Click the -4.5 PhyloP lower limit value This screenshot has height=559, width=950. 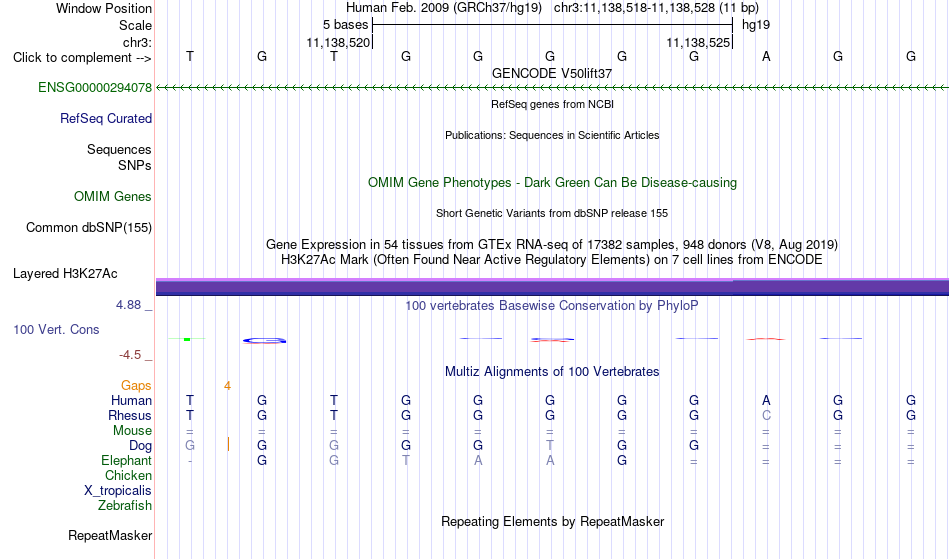pyautogui.click(x=130, y=354)
